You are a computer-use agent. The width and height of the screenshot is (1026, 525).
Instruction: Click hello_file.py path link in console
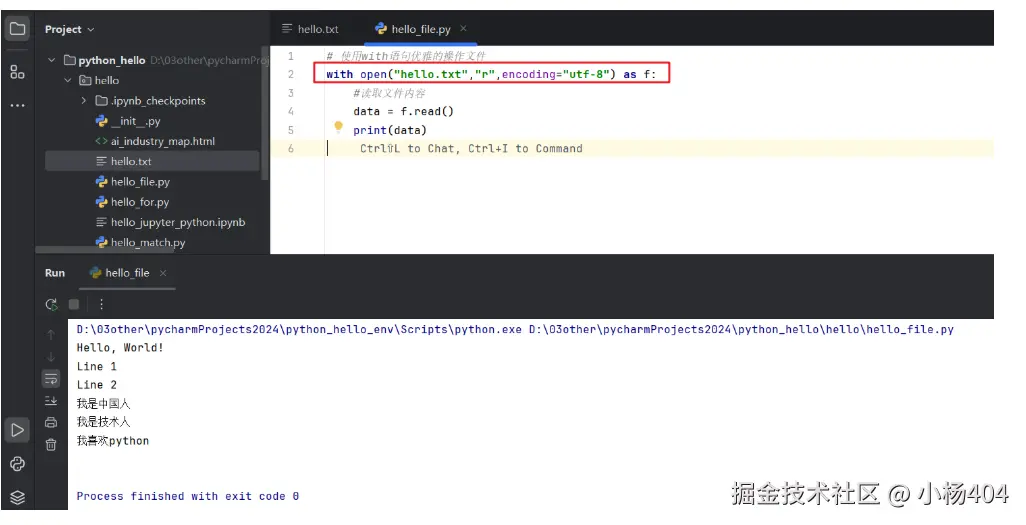pos(741,329)
